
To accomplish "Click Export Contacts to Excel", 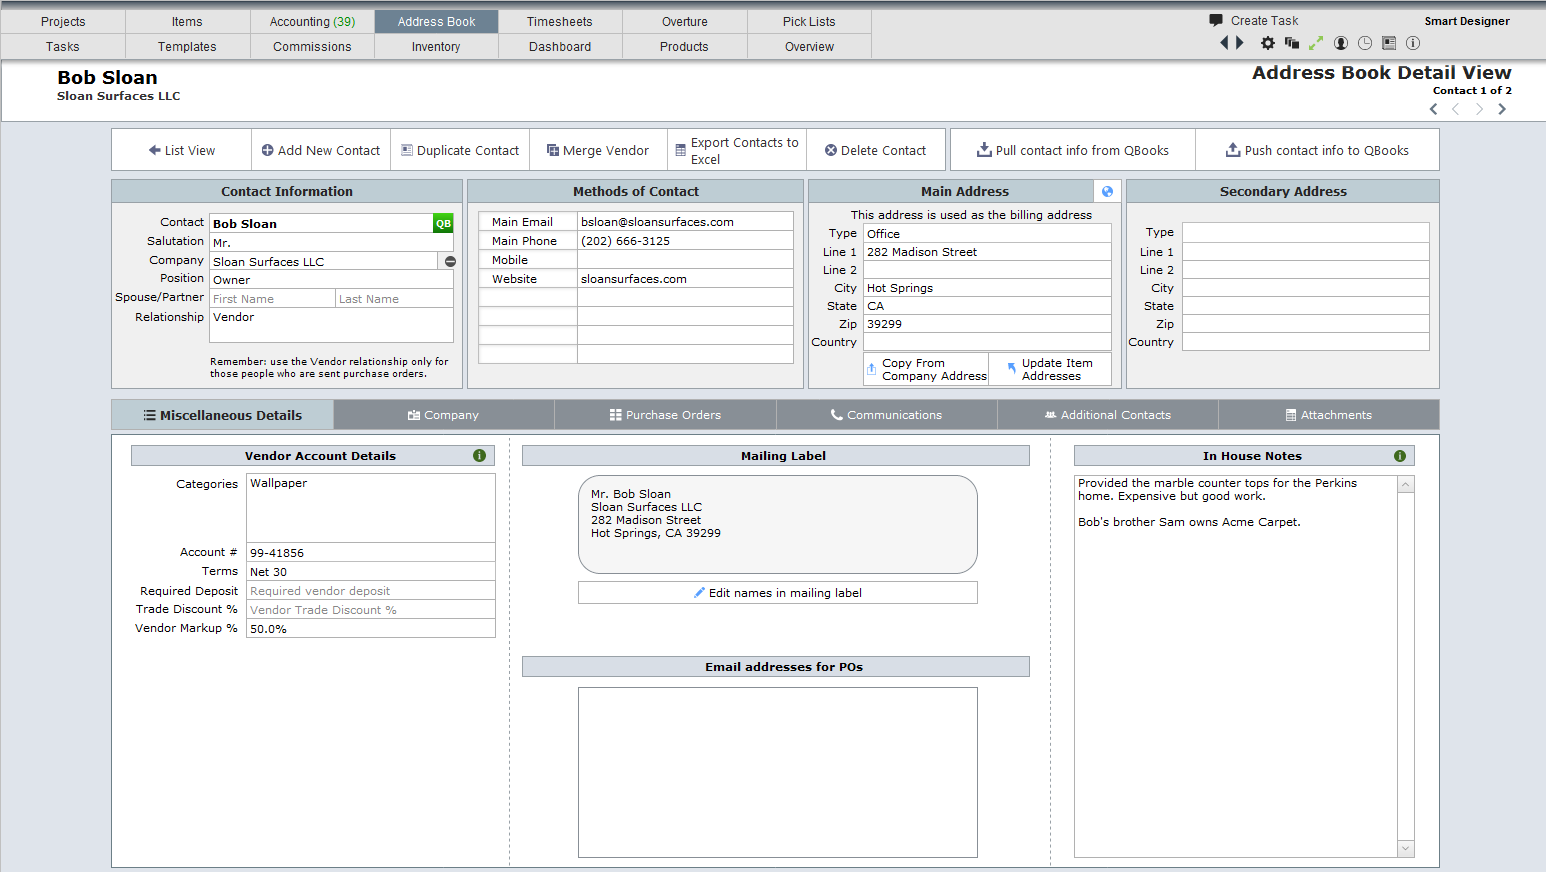I will [737, 150].
